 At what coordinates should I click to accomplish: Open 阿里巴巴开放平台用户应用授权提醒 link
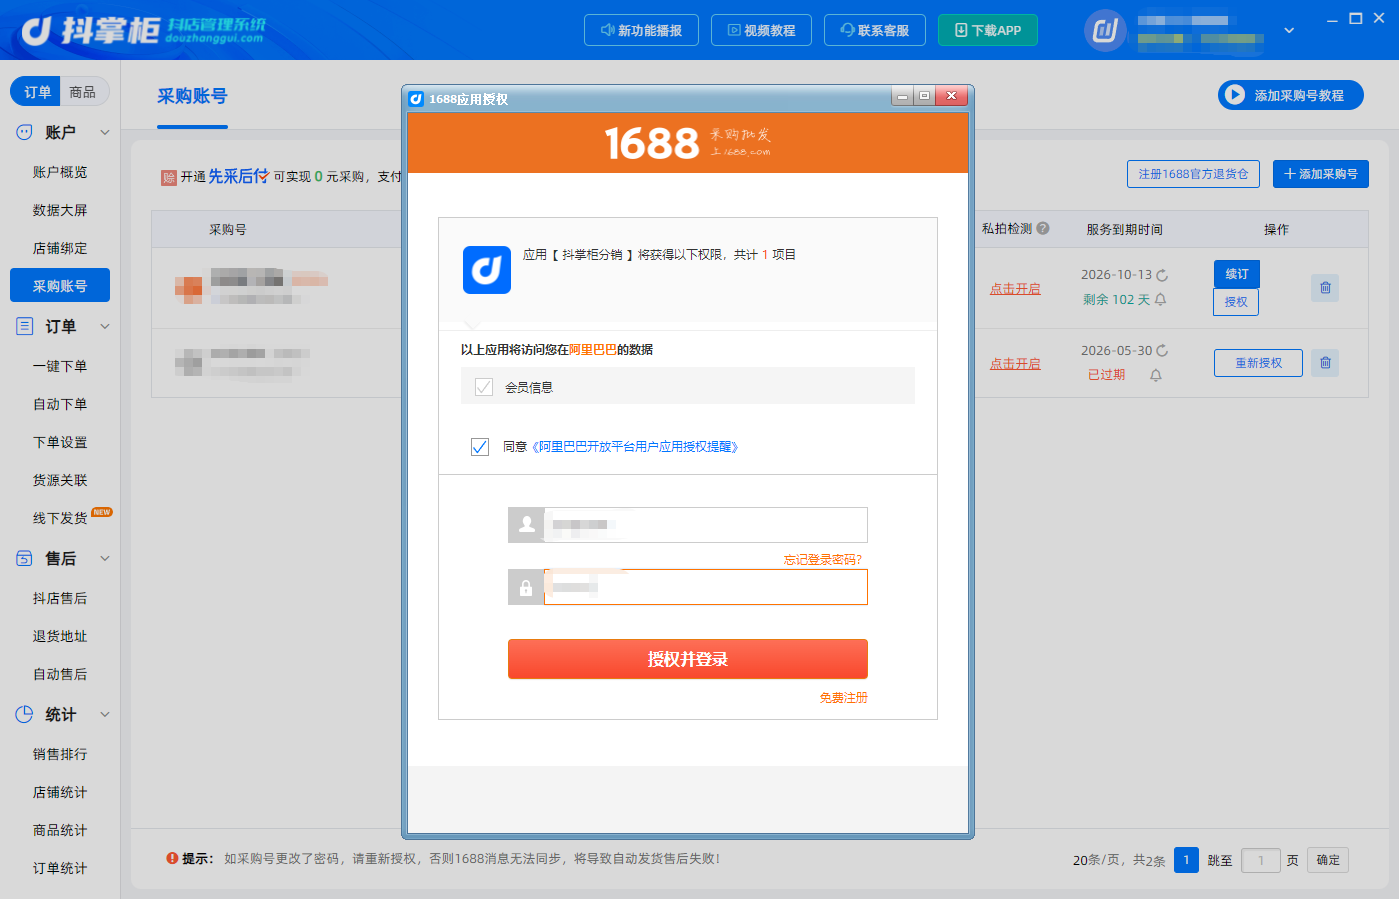click(635, 447)
